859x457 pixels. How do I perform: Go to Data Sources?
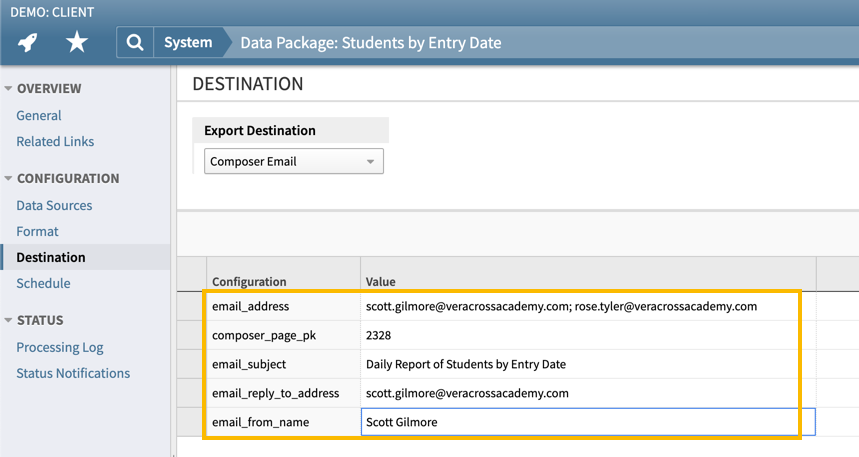tap(54, 205)
